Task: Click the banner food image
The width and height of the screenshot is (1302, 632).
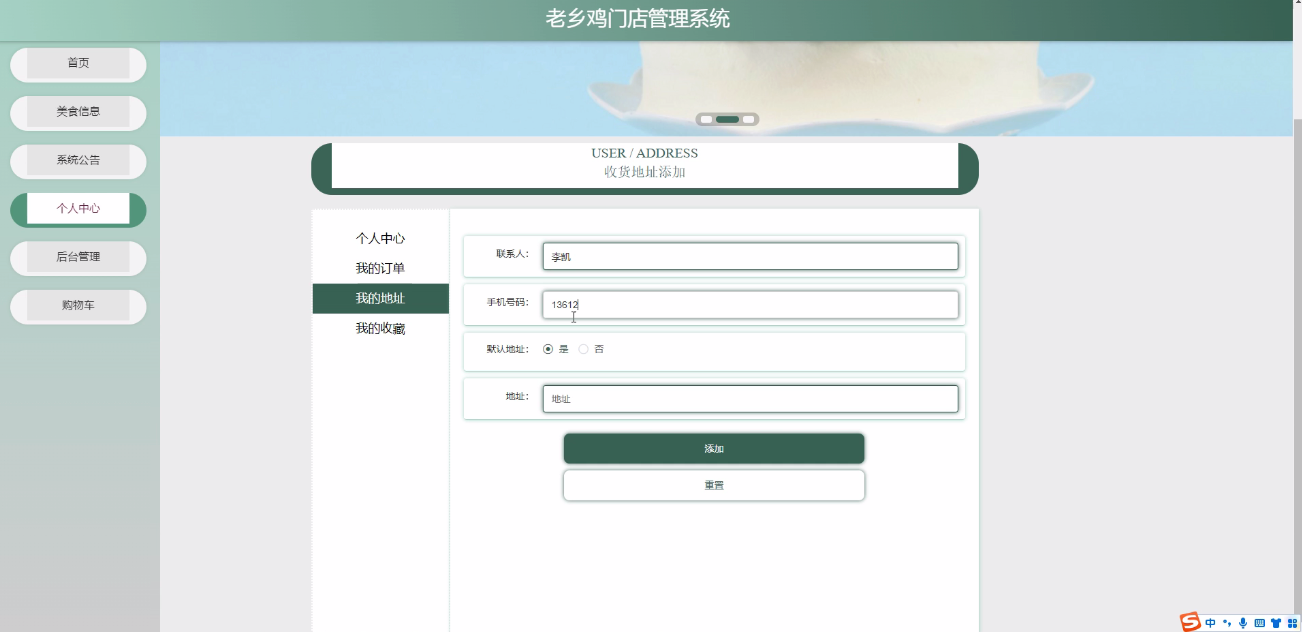Action: (x=726, y=88)
